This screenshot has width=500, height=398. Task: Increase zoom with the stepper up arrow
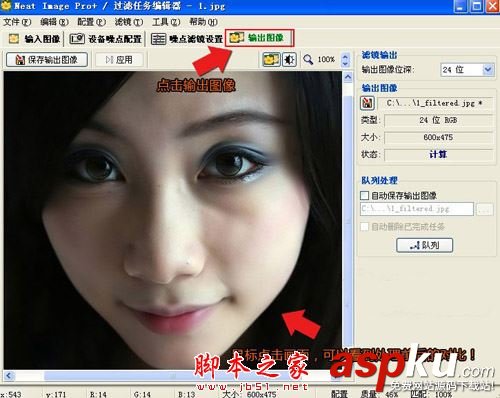345,56
